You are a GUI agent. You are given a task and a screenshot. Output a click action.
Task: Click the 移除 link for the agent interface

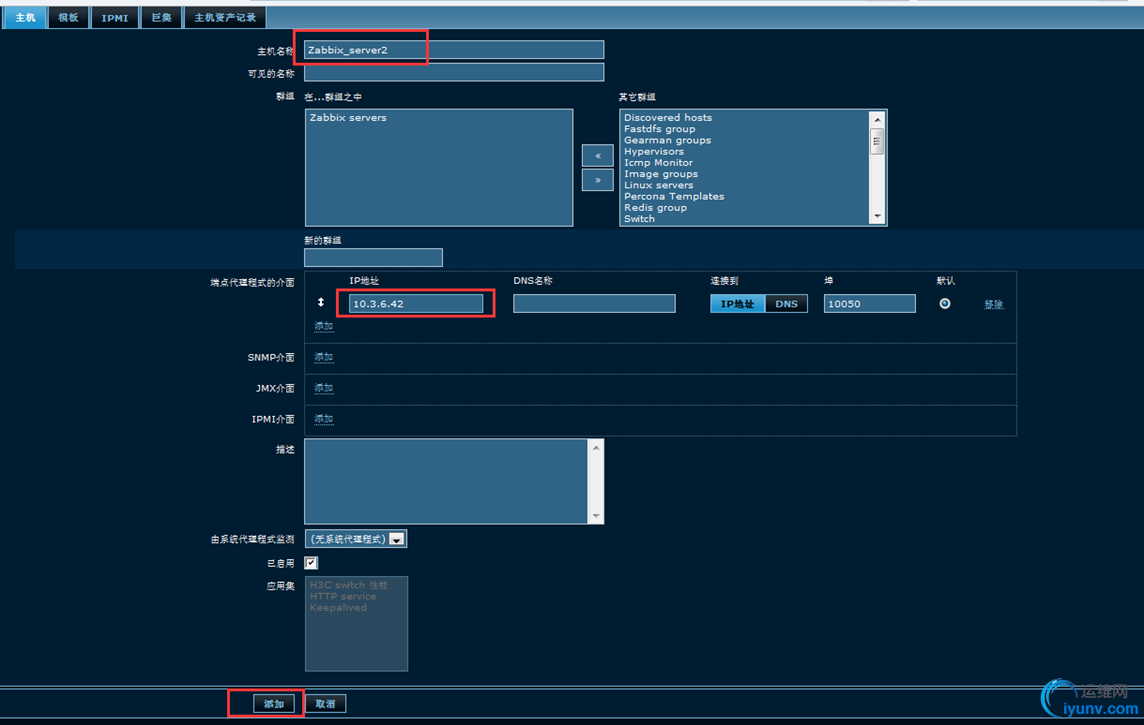[994, 304]
